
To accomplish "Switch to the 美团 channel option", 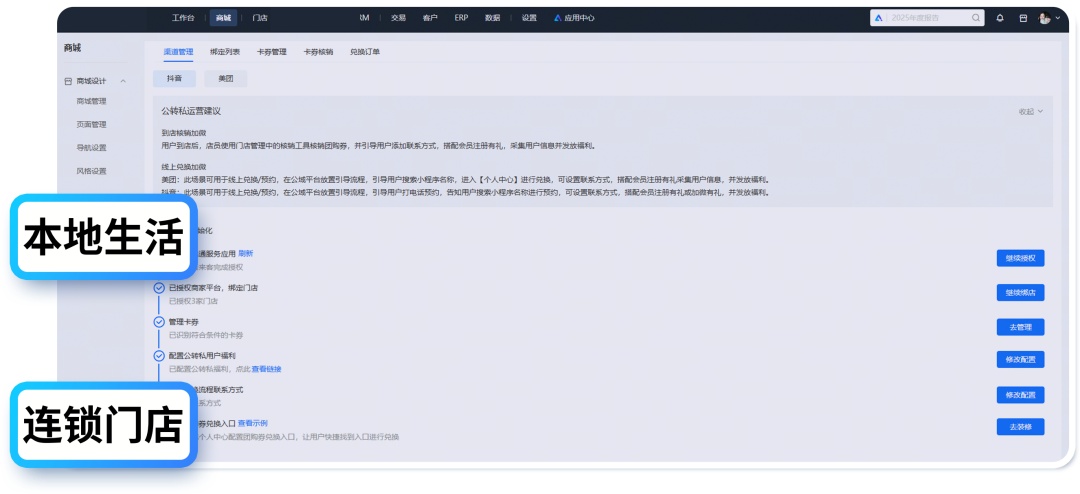I will tap(225, 78).
